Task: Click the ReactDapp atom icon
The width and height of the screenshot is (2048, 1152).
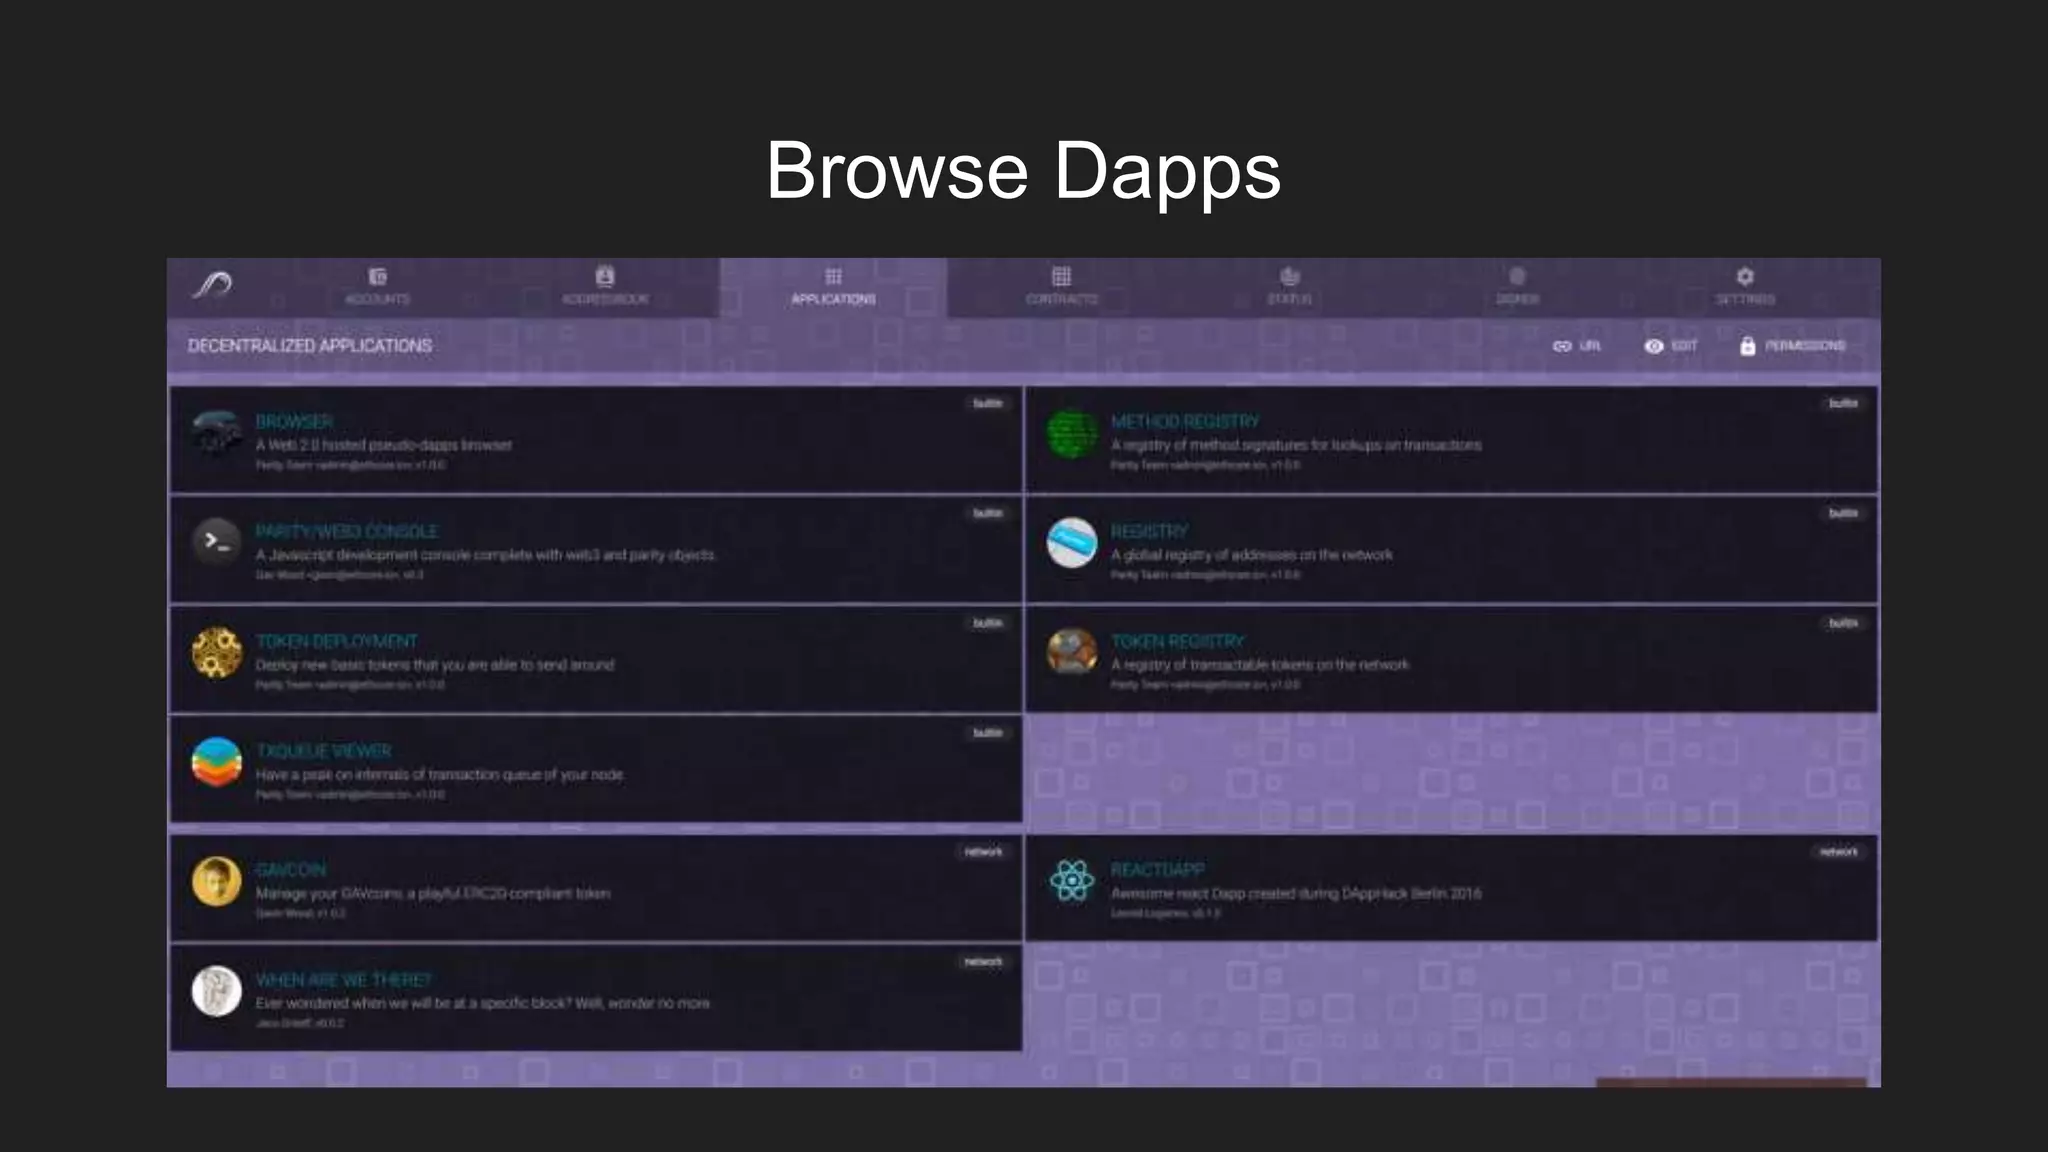Action: point(1072,881)
